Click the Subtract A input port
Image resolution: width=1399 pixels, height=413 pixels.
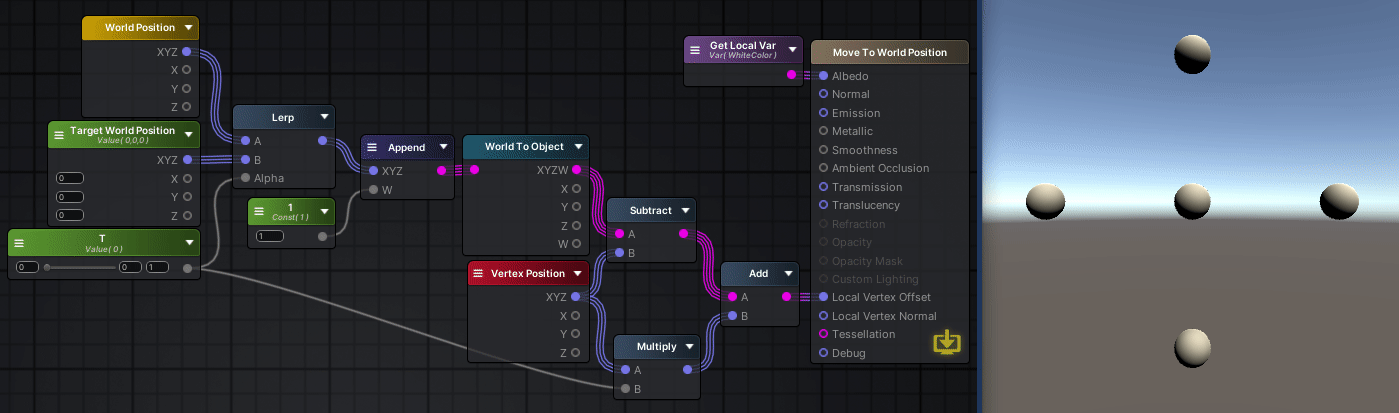tap(618, 234)
